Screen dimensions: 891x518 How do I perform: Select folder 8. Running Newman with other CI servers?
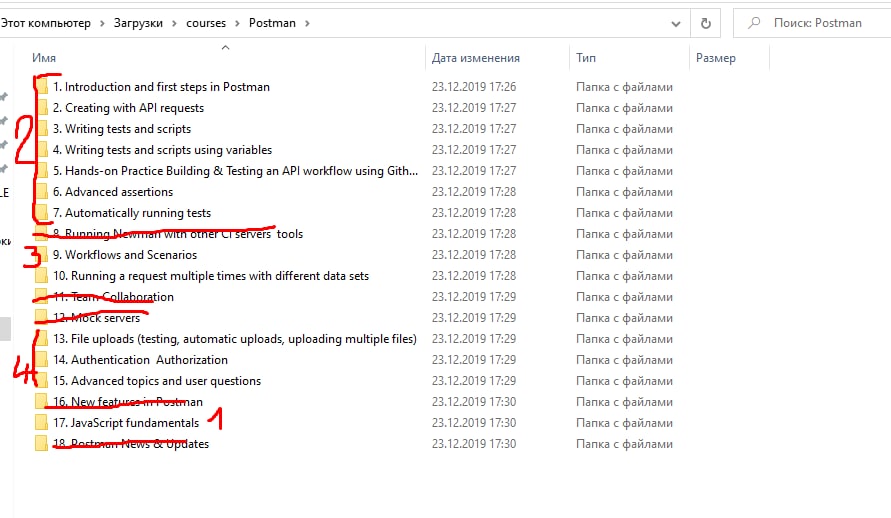tap(178, 234)
